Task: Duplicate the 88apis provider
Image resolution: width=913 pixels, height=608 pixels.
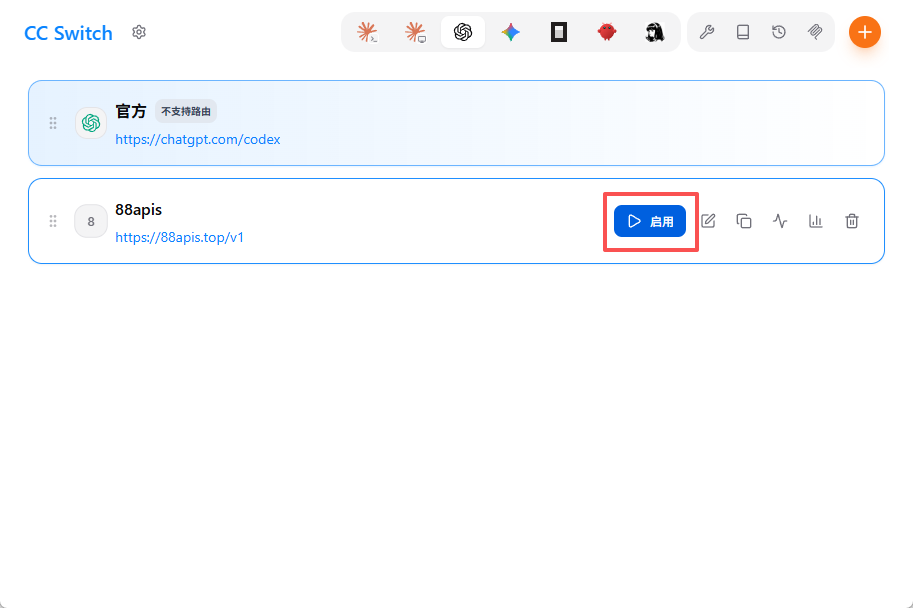Action: click(x=744, y=221)
